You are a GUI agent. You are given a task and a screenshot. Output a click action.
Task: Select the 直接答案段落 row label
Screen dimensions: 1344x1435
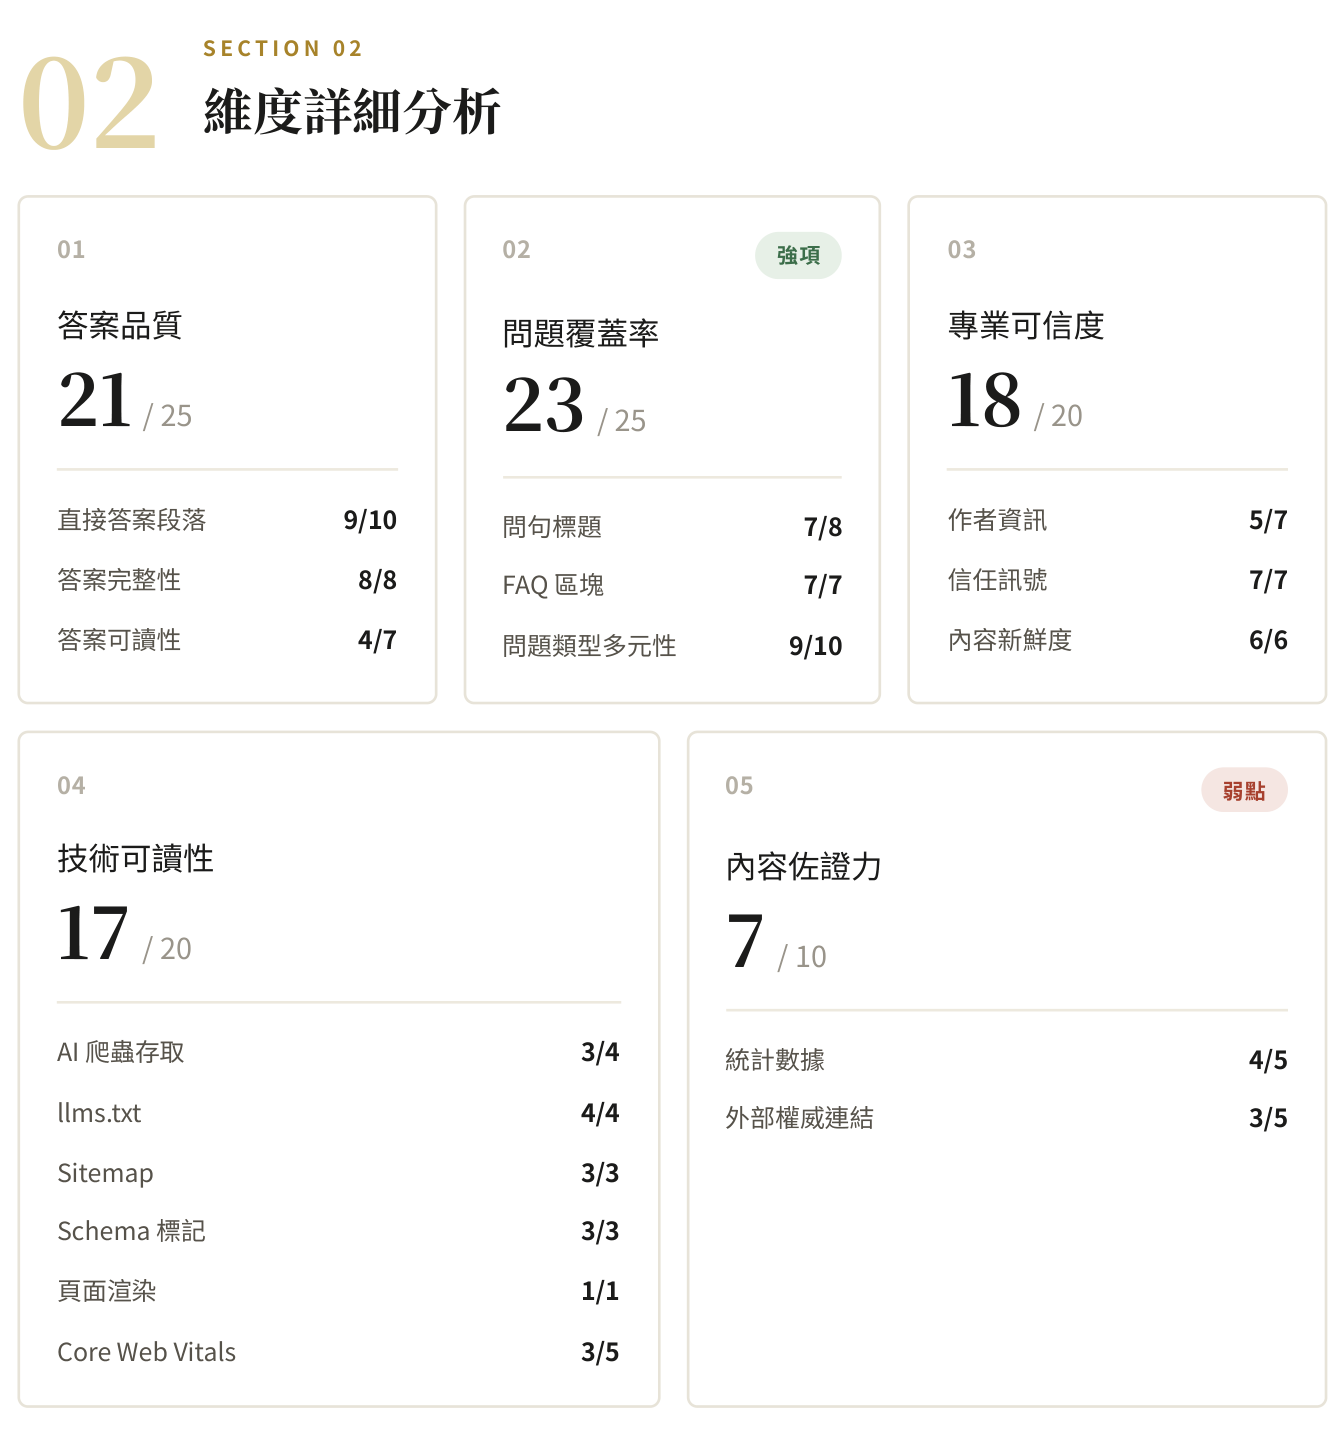pyautogui.click(x=132, y=520)
